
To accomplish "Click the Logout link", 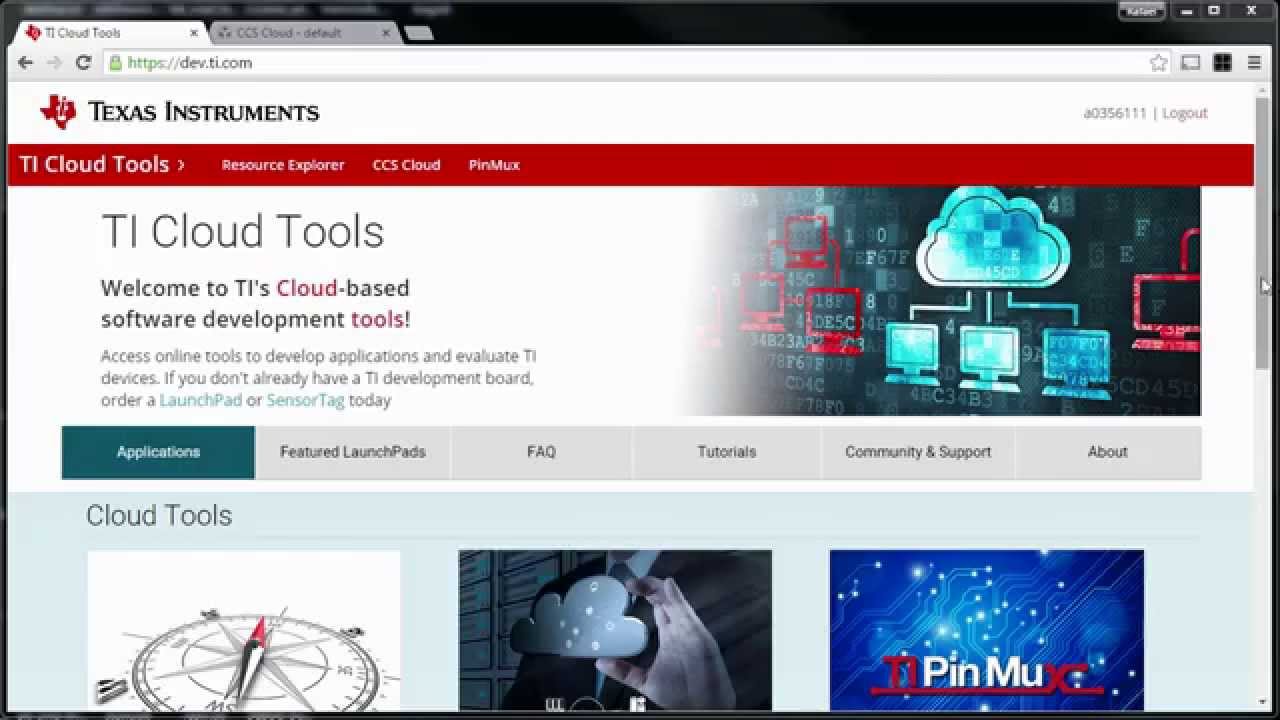I will click(1185, 113).
